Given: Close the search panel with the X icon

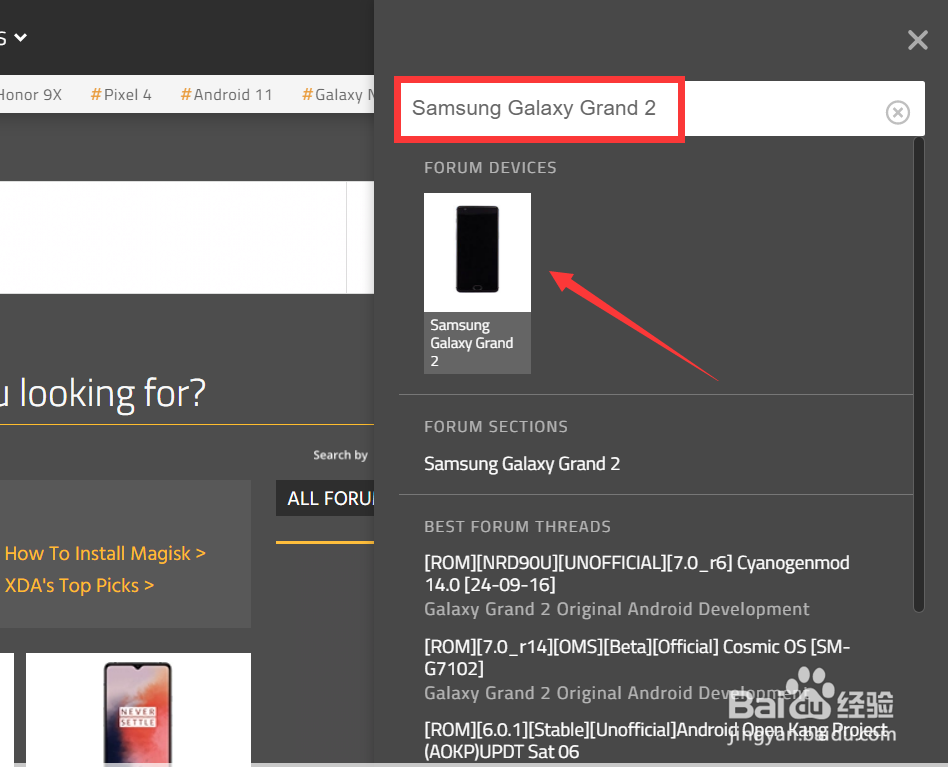Looking at the screenshot, I should (917, 40).
